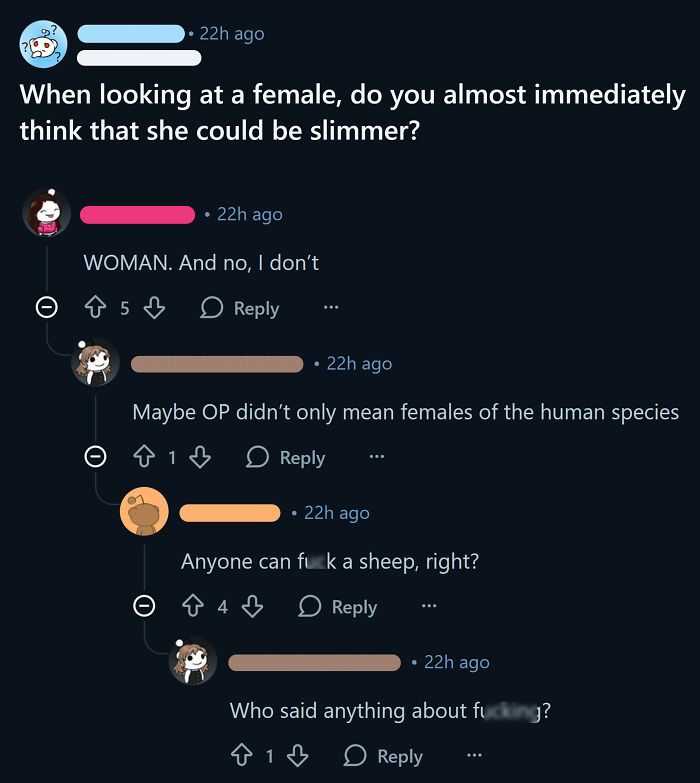
Task: Open more options on the 'WOMAN' comment
Action: click(330, 308)
